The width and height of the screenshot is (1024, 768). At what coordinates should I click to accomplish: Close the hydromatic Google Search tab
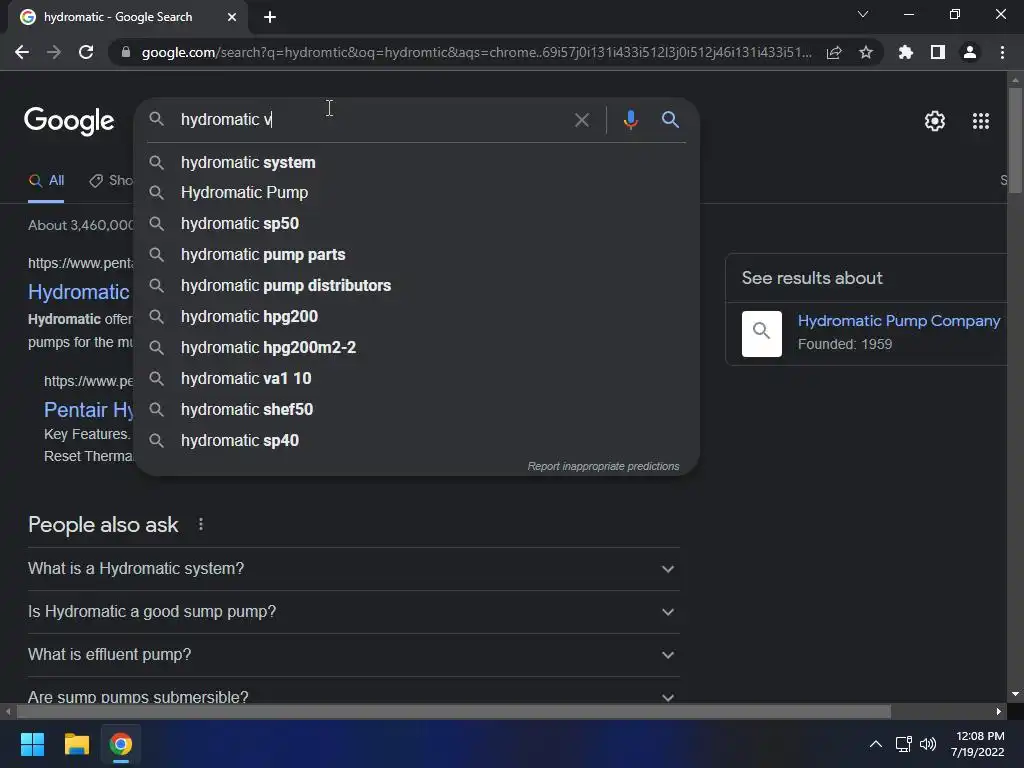pyautogui.click(x=232, y=17)
